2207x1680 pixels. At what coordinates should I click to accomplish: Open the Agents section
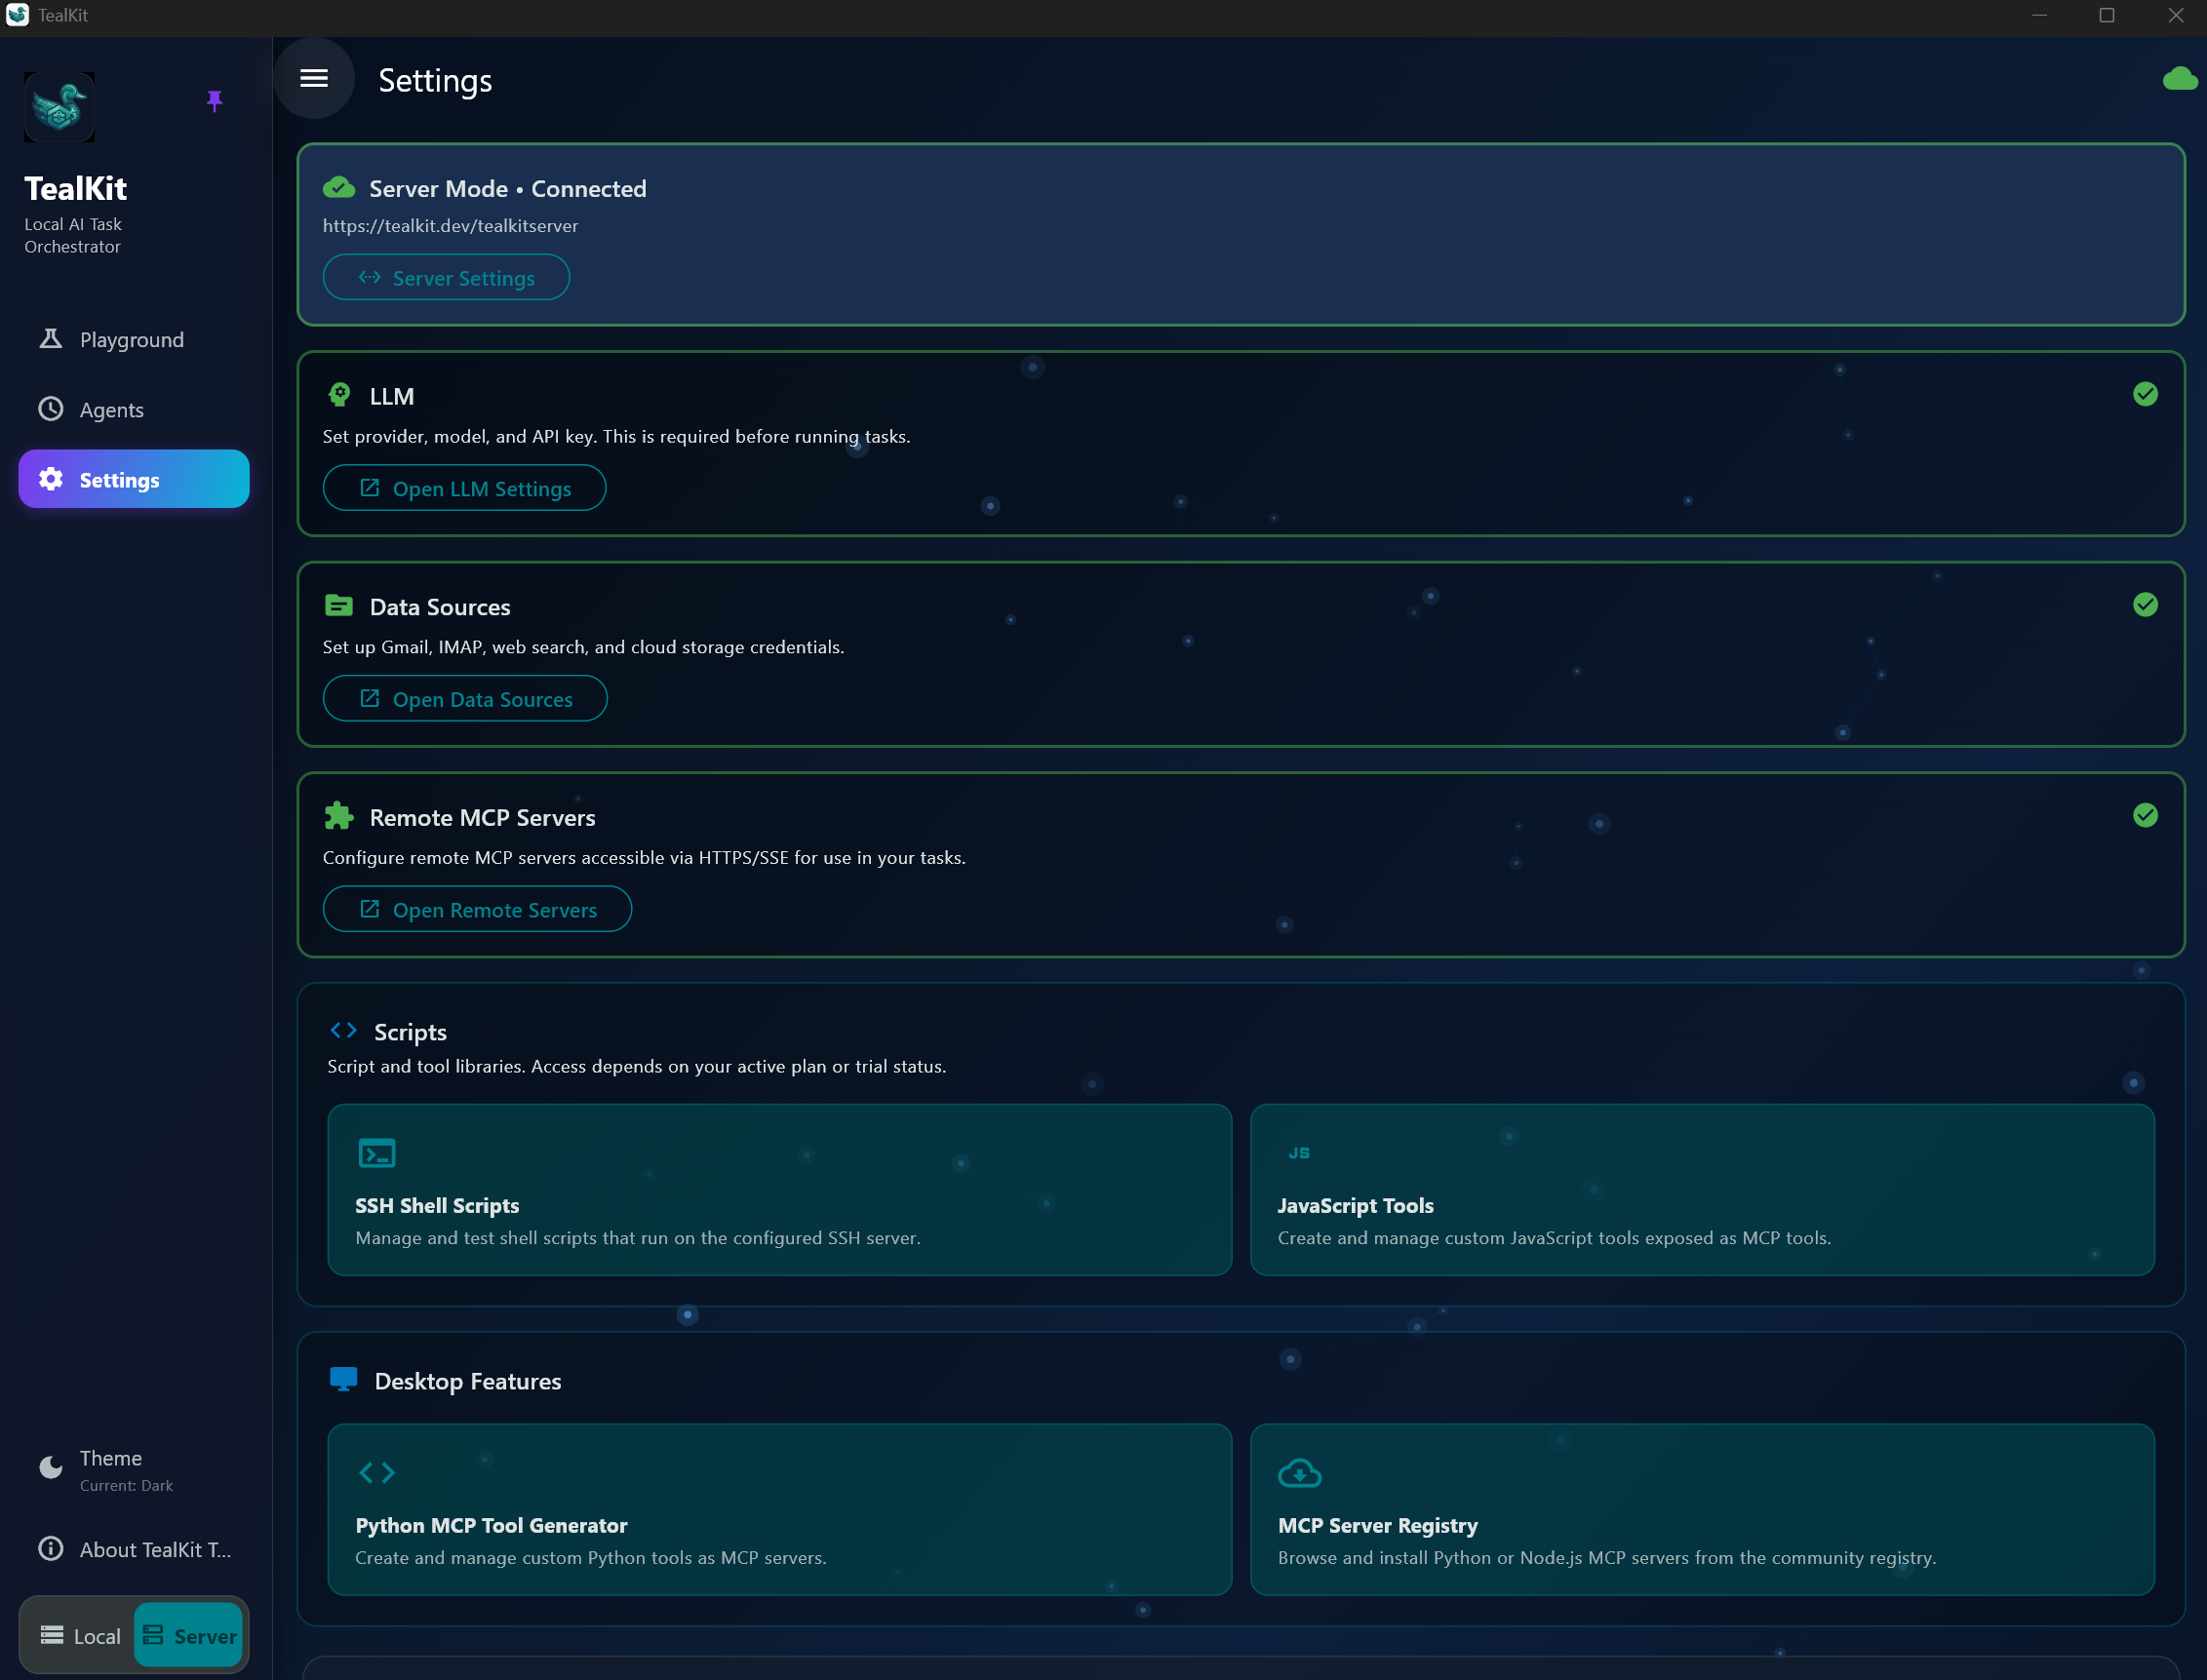(x=134, y=409)
